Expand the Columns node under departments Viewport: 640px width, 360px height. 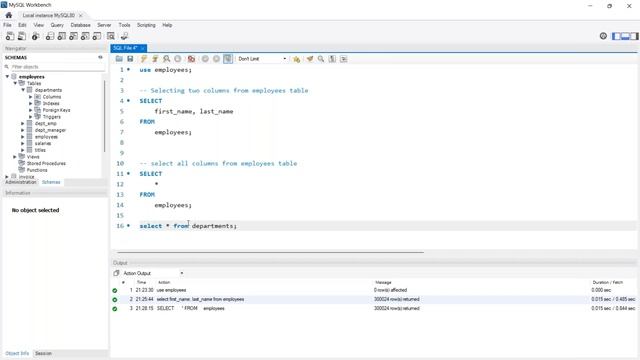coord(31,97)
